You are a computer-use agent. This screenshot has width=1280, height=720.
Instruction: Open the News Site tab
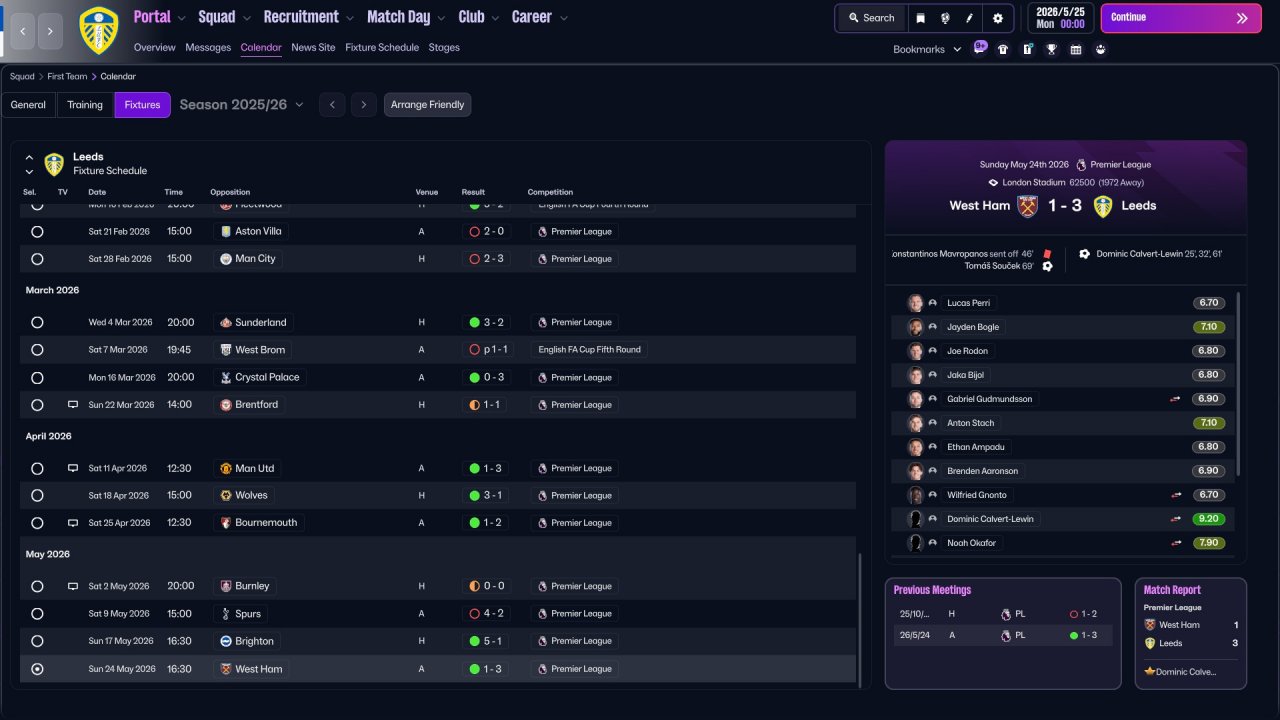pyautogui.click(x=313, y=48)
